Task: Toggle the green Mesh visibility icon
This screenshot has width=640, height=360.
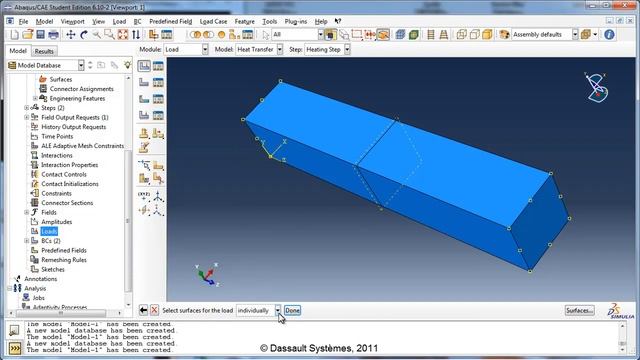Action: click(x=413, y=35)
